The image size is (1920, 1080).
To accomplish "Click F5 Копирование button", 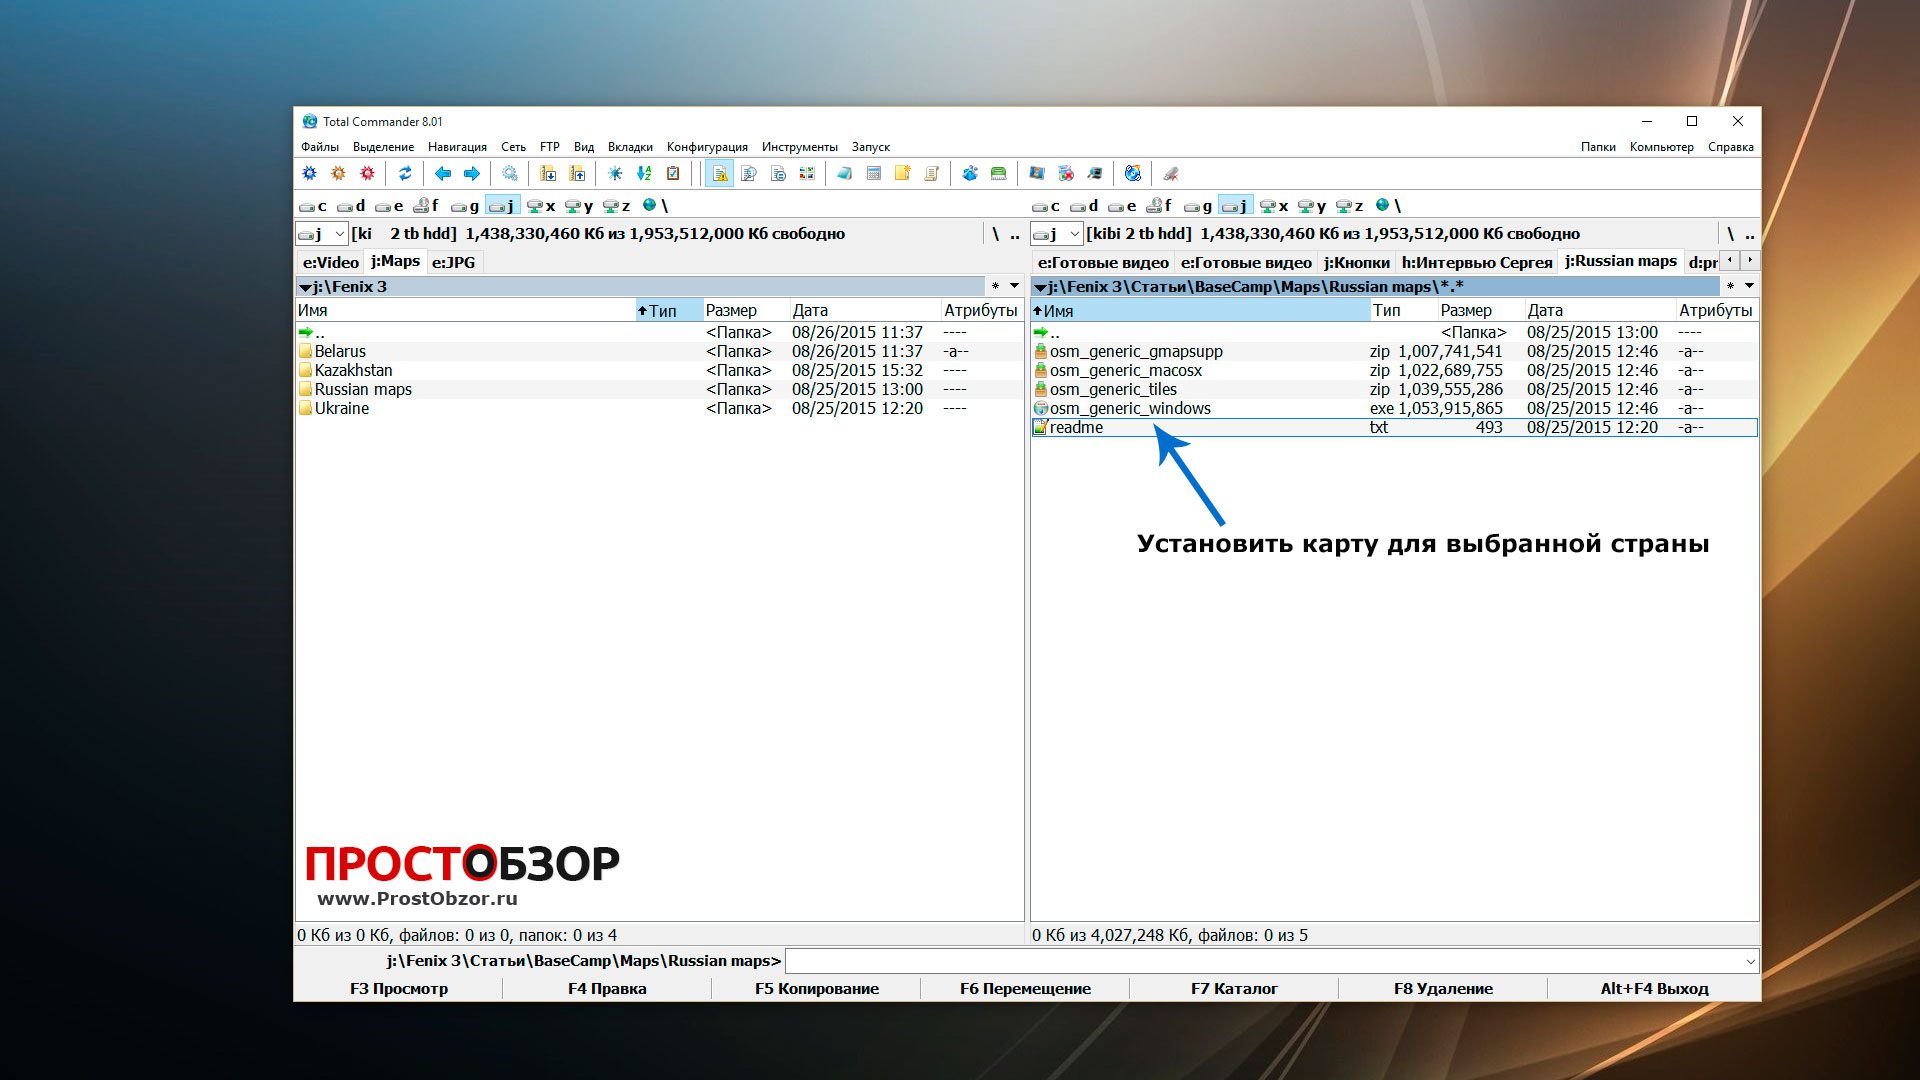I will (x=816, y=988).
